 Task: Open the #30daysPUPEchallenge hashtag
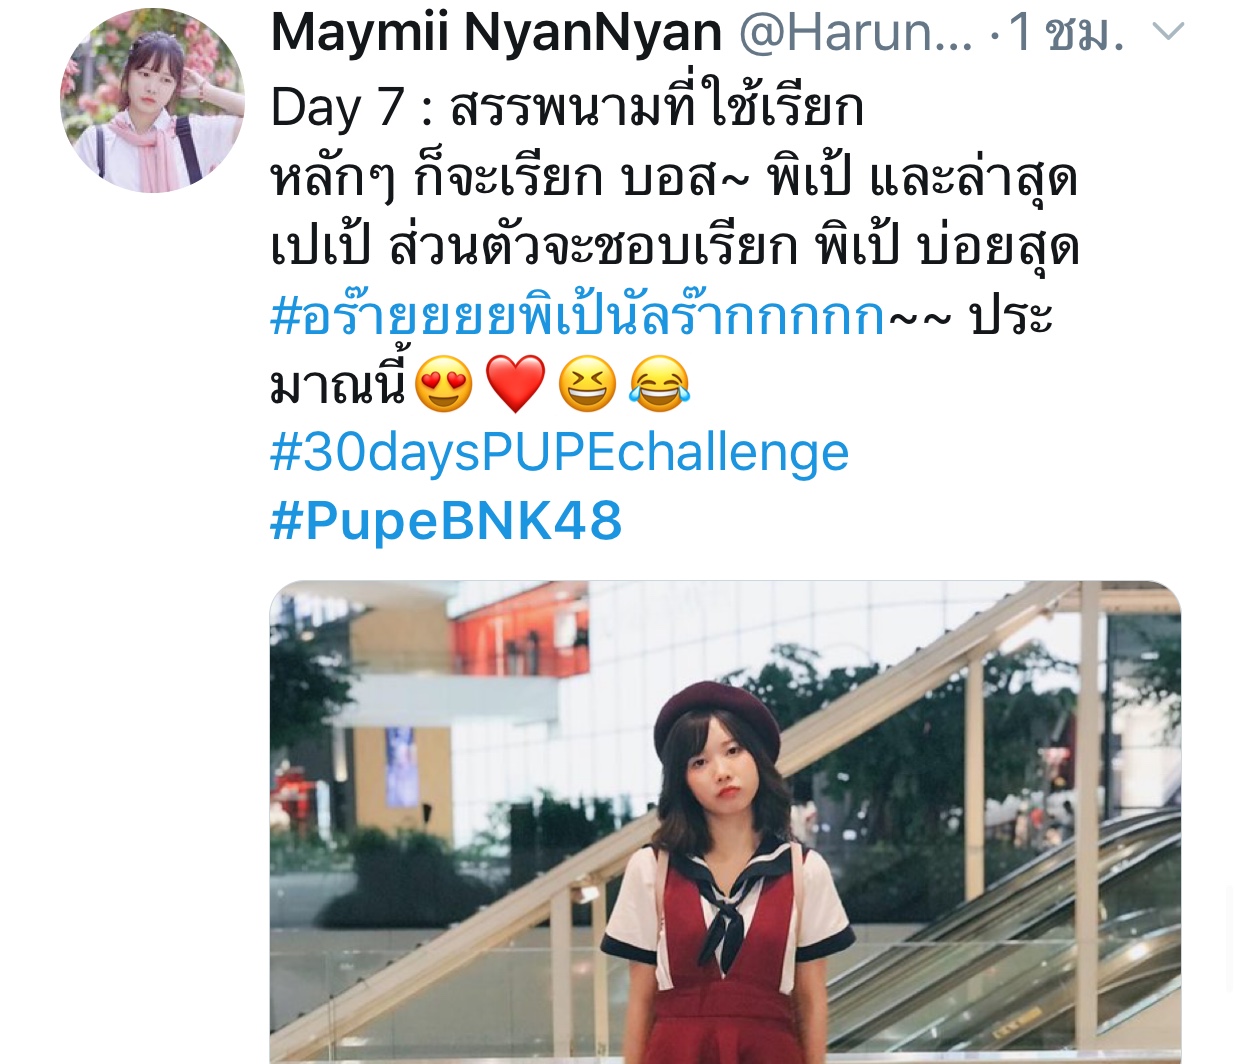coord(559,452)
